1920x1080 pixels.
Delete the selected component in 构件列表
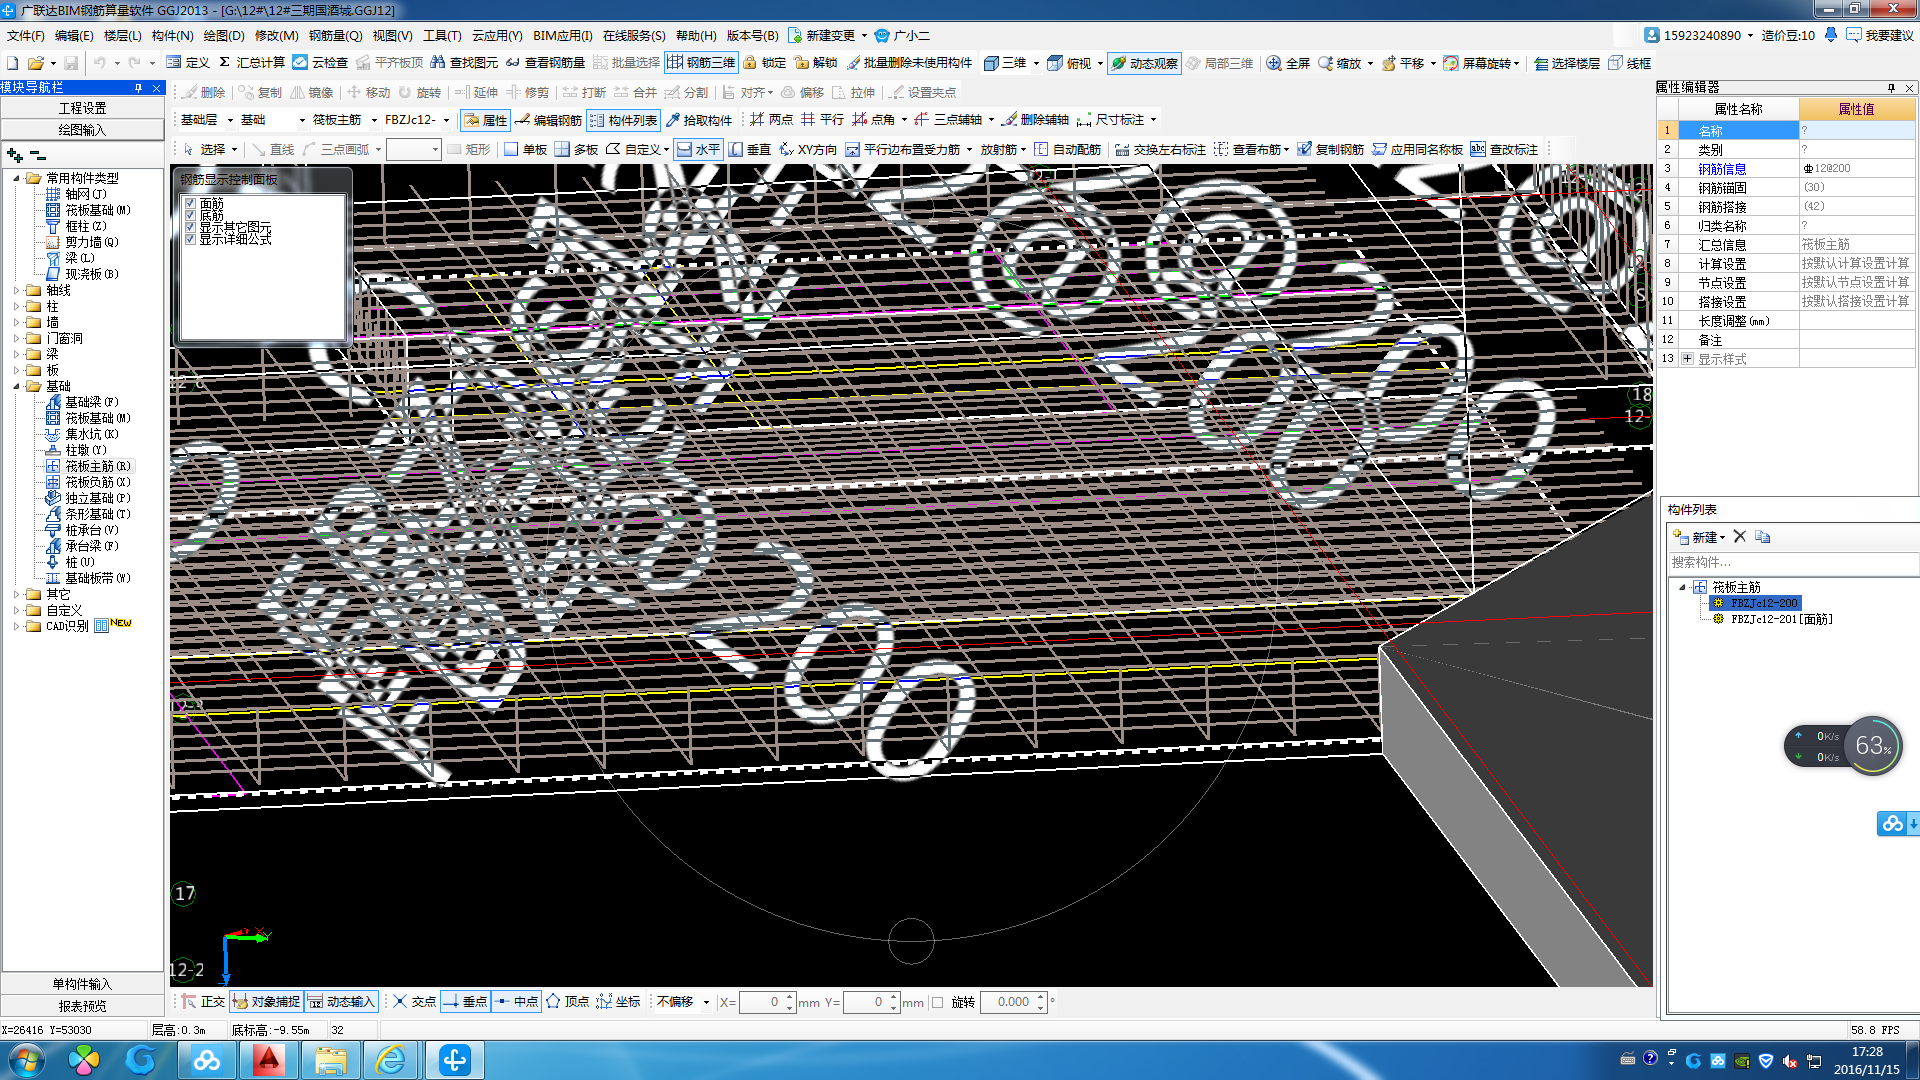tap(1739, 537)
